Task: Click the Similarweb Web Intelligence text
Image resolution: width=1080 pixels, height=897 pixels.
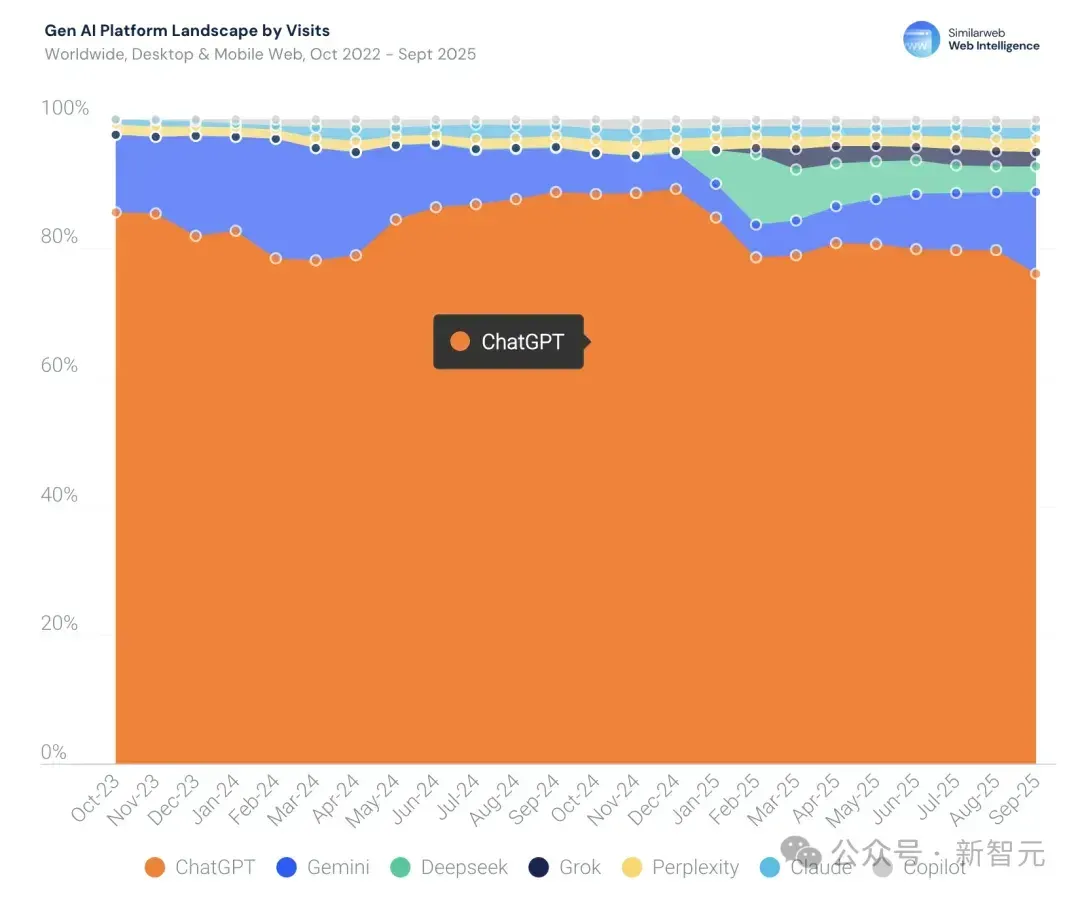Action: 993,39
